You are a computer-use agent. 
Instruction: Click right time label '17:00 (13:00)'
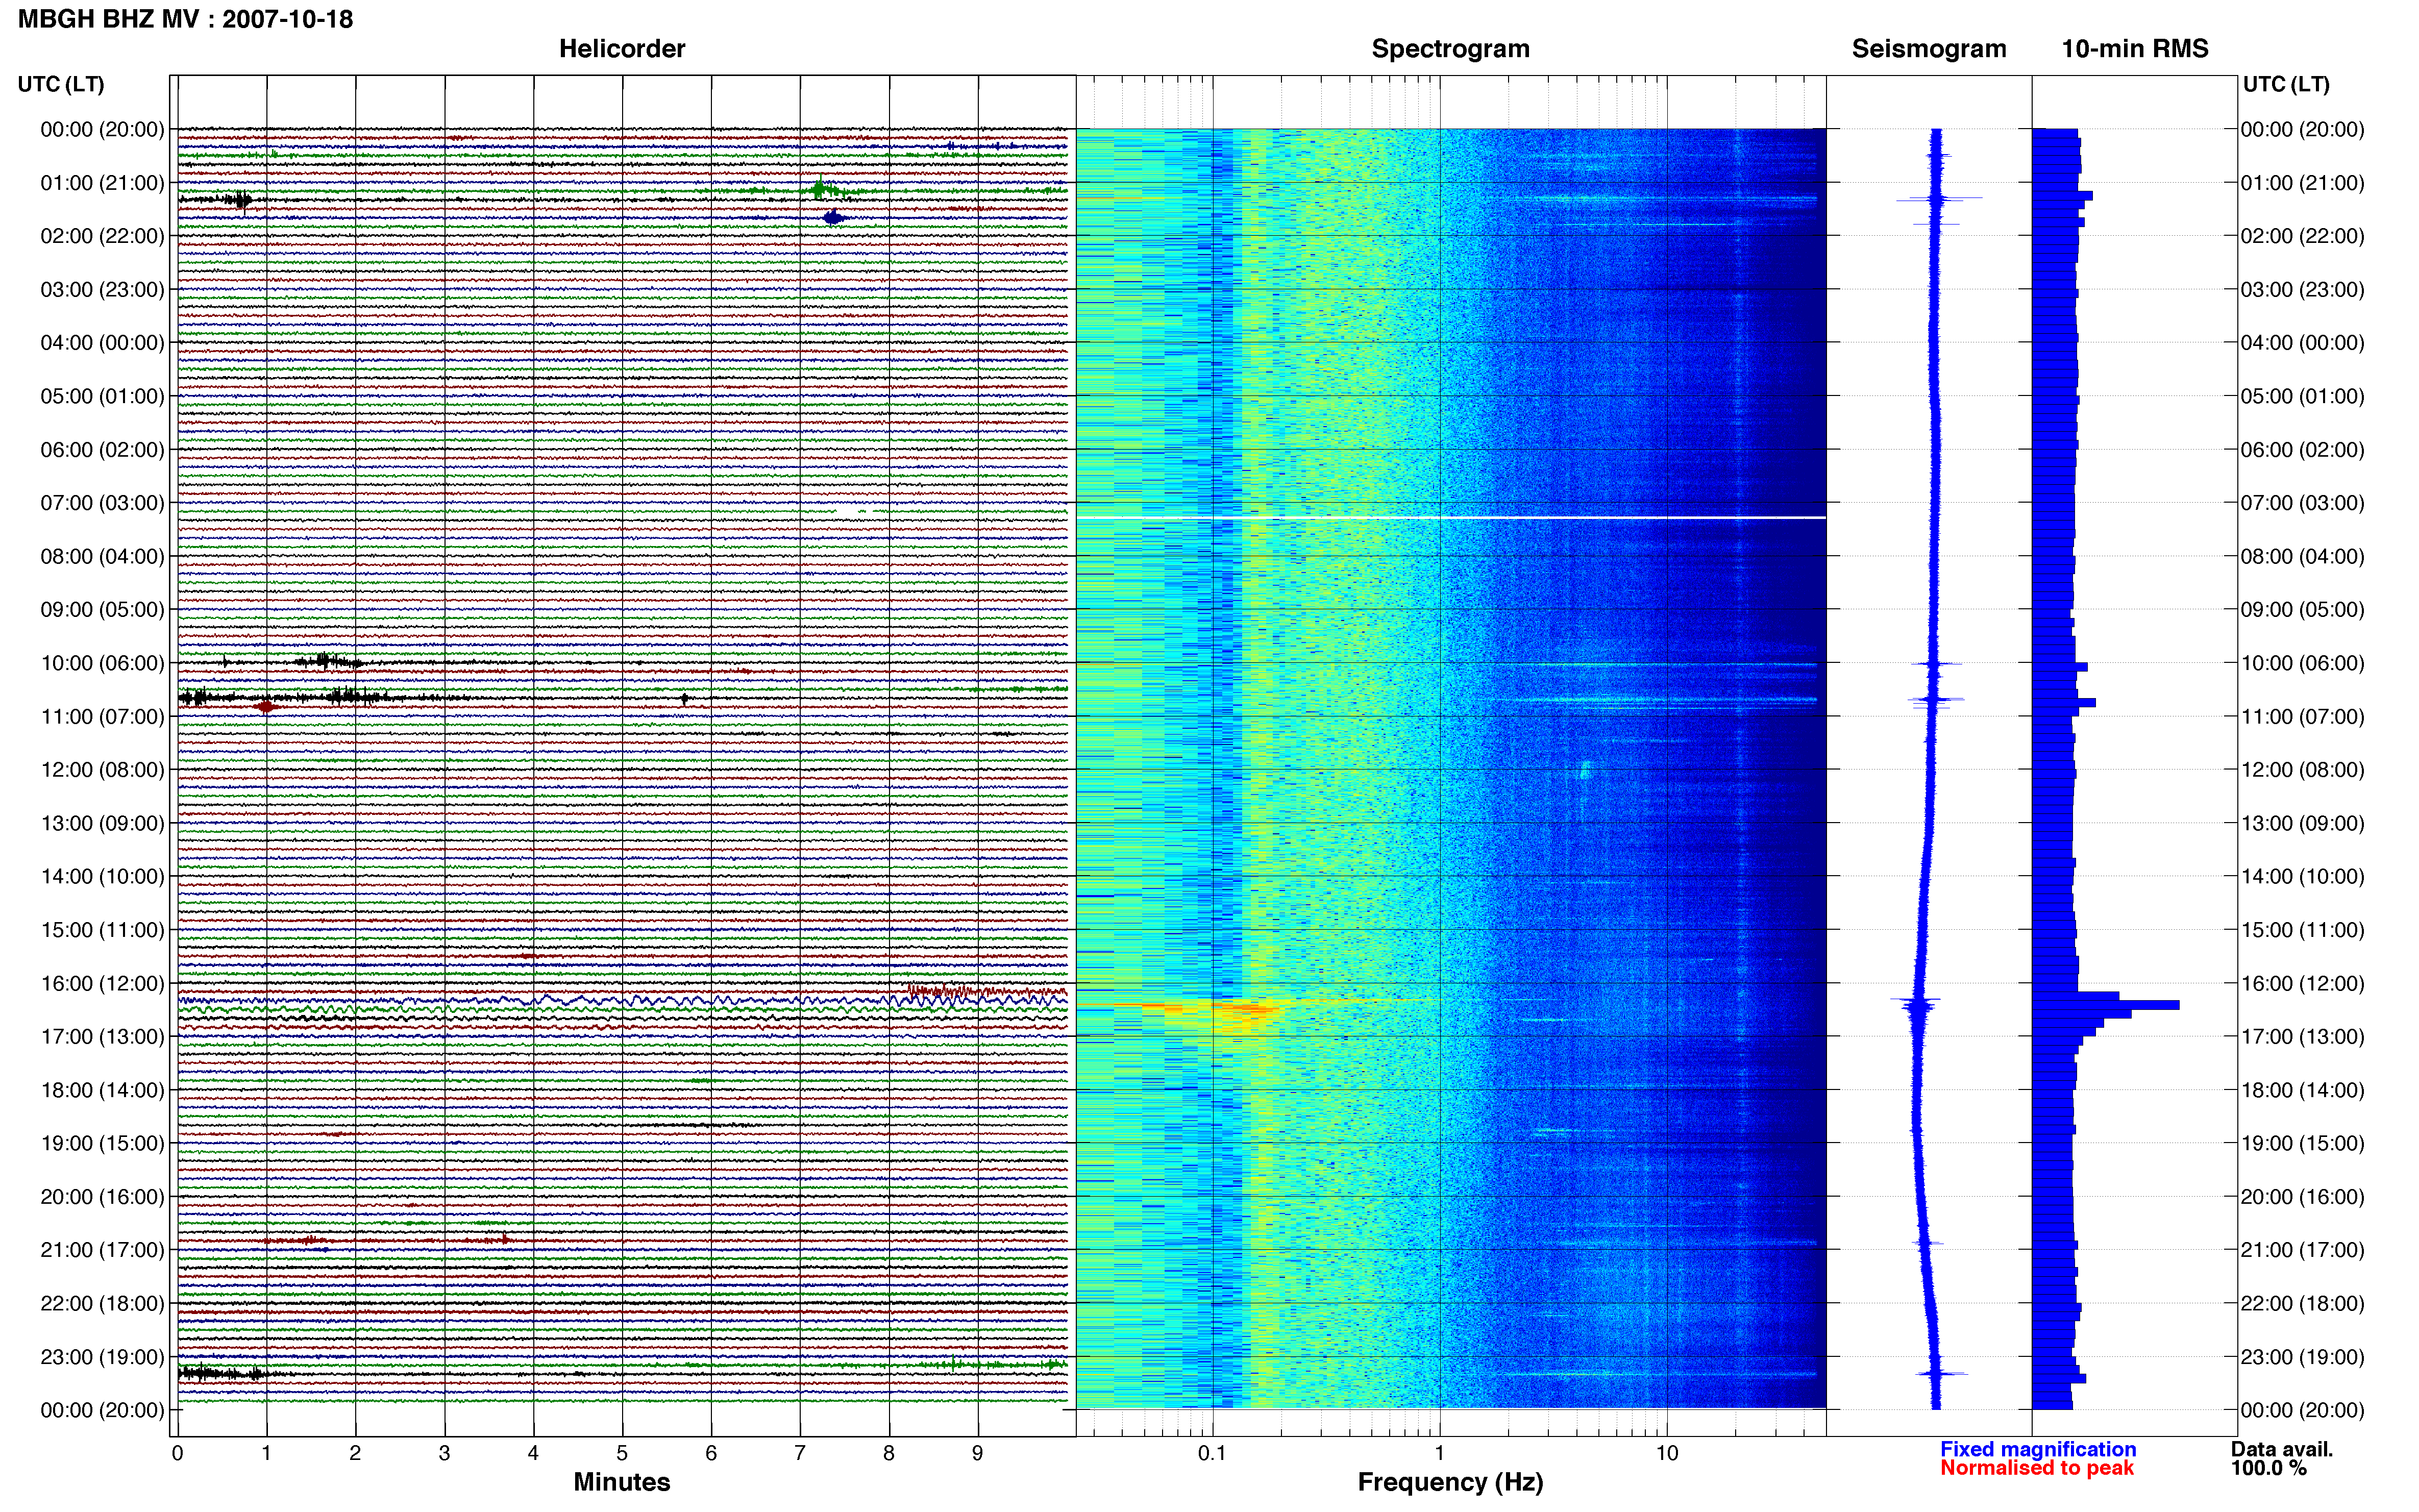(x=2303, y=1037)
